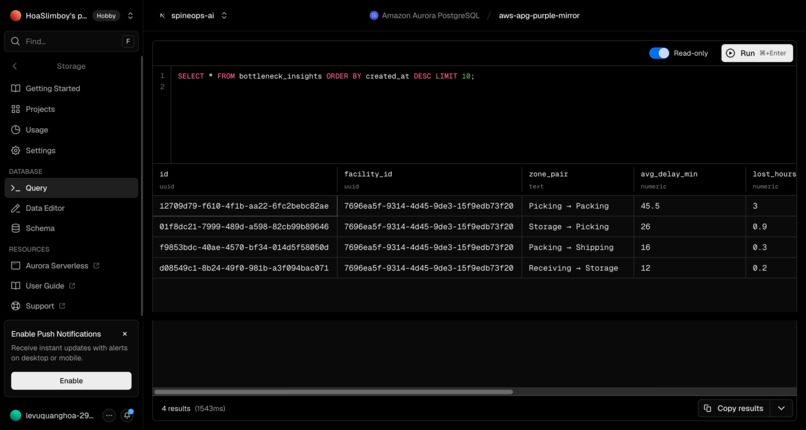Click the Usage pie-chart icon
806x430 pixels.
click(16, 130)
